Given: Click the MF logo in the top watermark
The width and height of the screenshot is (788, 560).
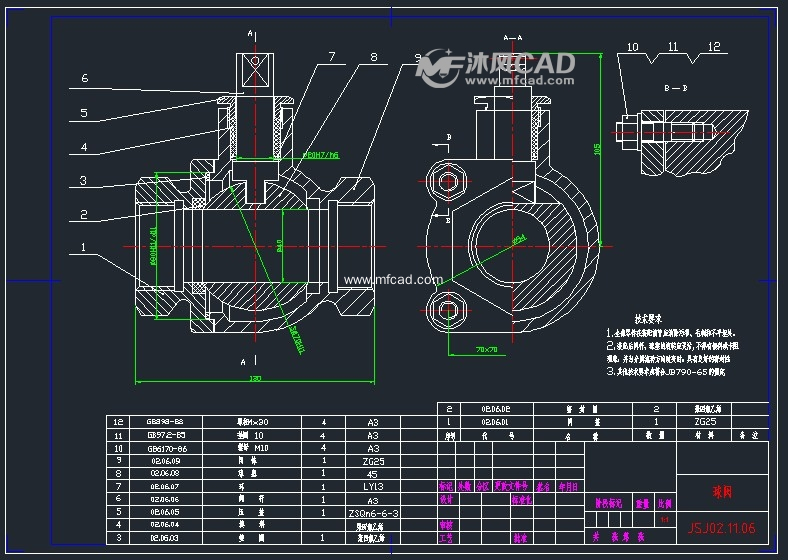Looking at the screenshot, I should 438,66.
